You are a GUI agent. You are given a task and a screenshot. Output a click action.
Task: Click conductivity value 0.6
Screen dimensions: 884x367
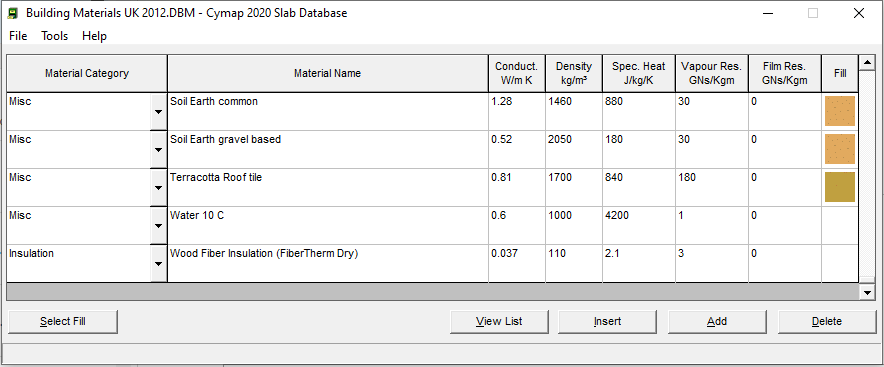click(499, 215)
